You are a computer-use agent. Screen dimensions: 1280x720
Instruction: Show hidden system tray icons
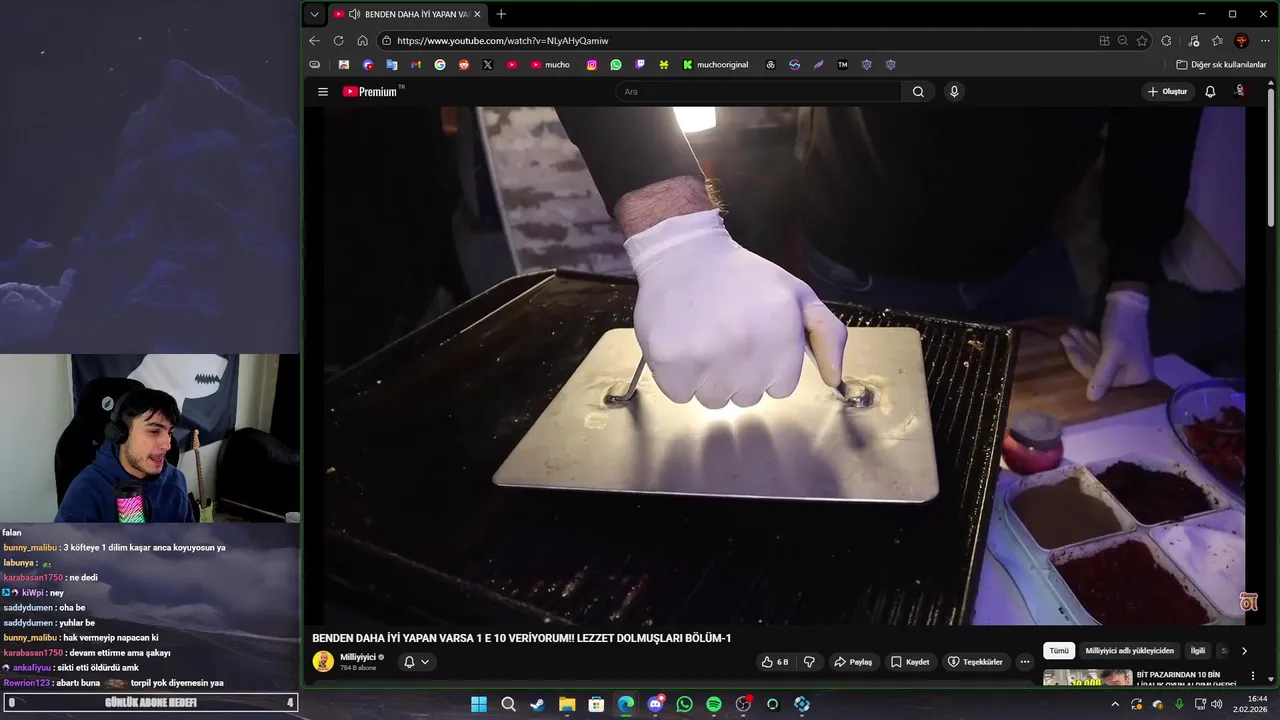pos(1115,704)
